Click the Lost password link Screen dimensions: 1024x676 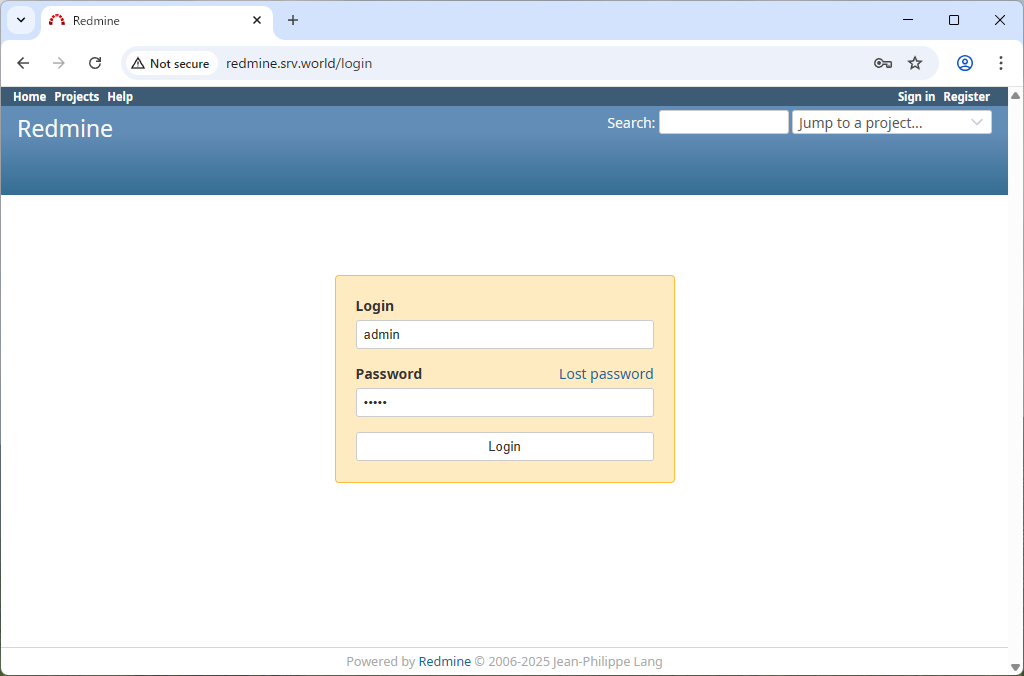pos(605,374)
